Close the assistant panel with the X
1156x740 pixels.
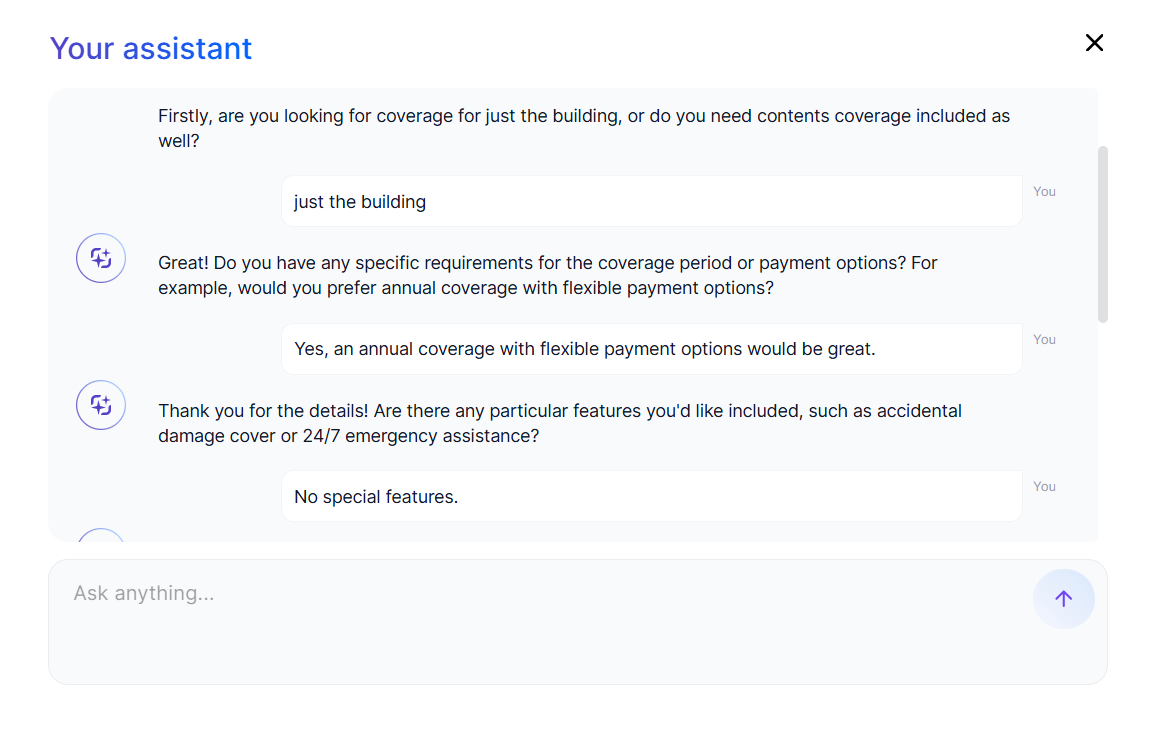coord(1094,42)
